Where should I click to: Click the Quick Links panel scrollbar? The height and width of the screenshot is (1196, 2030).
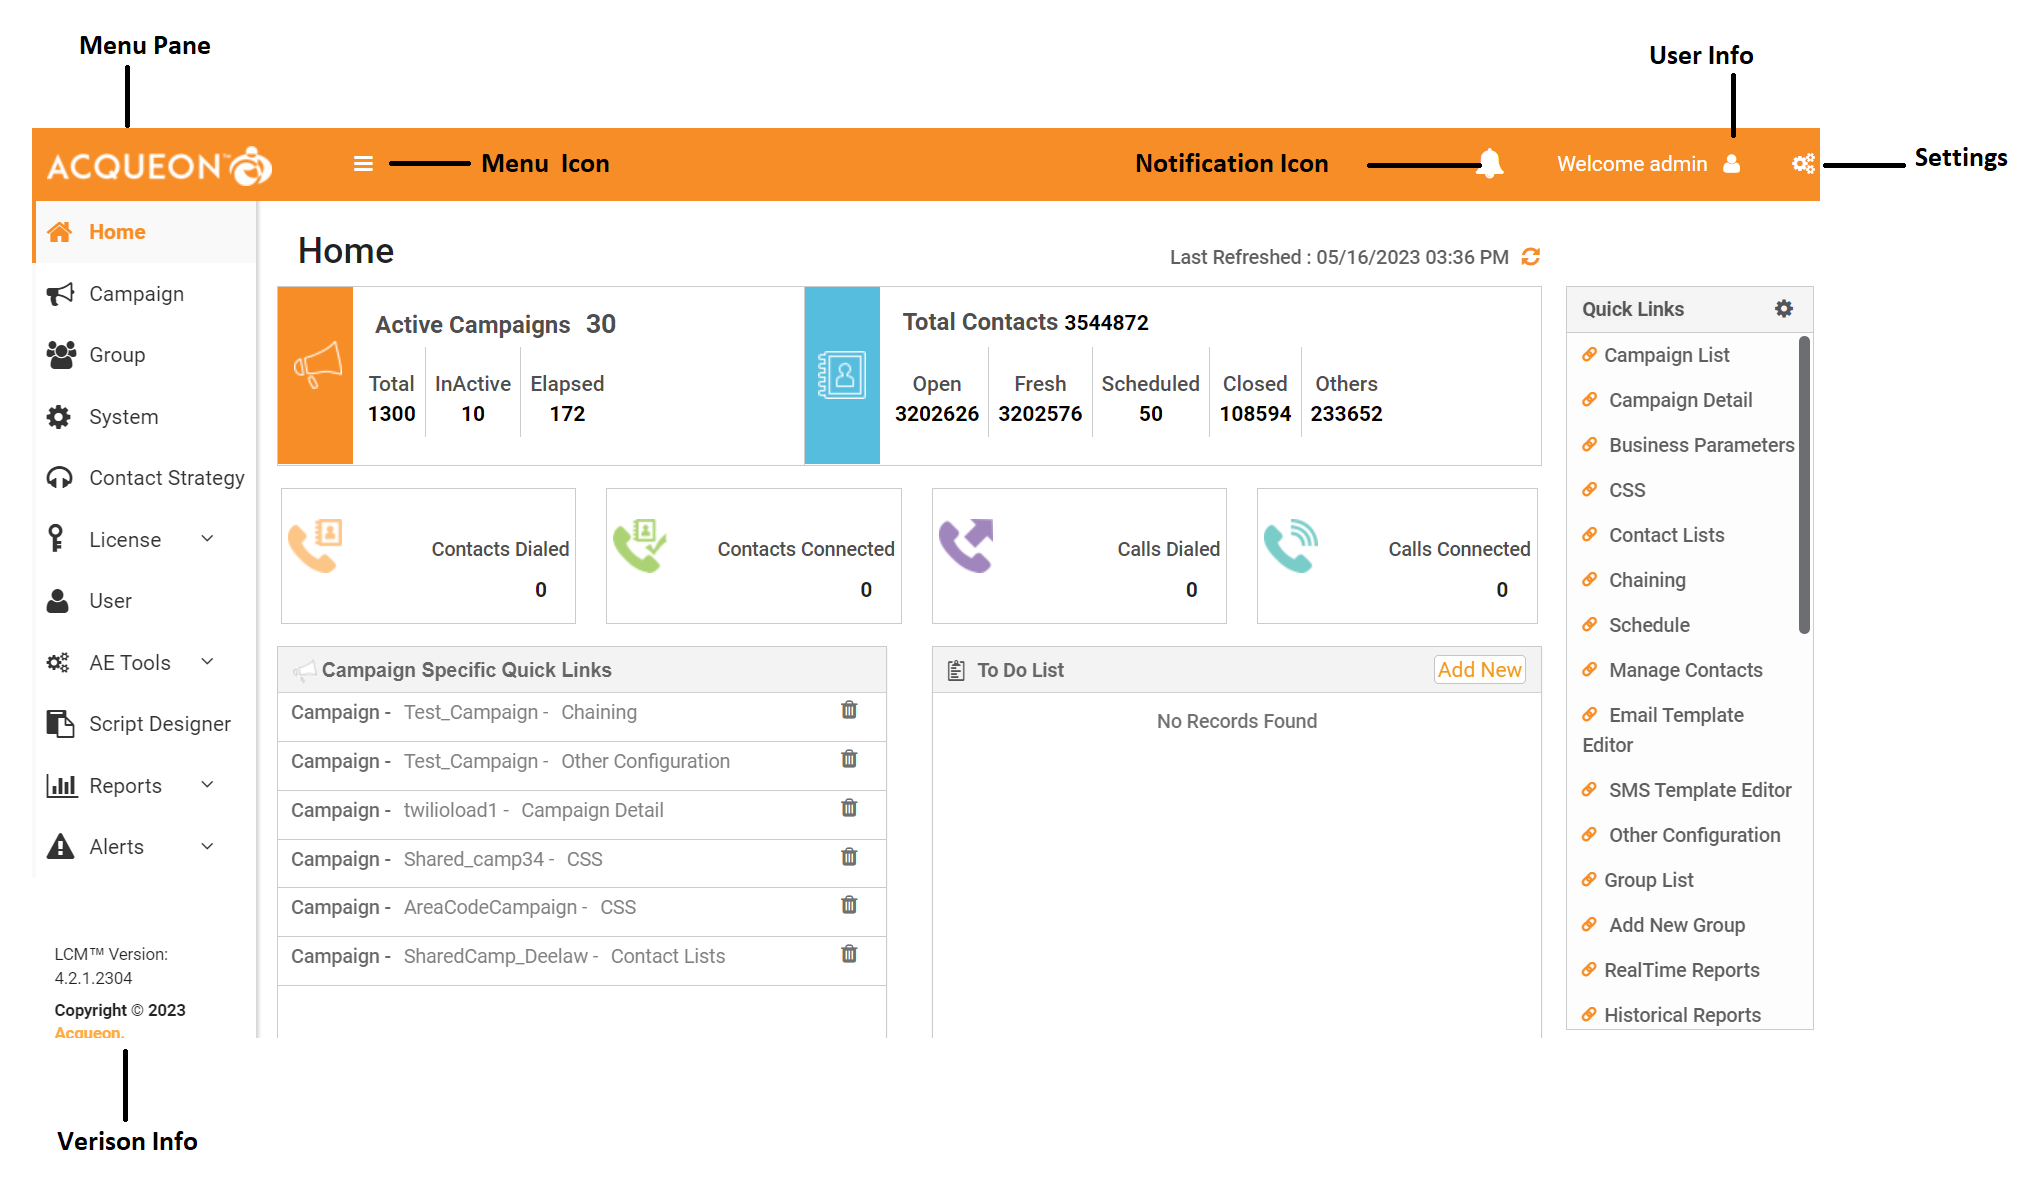tap(1804, 485)
